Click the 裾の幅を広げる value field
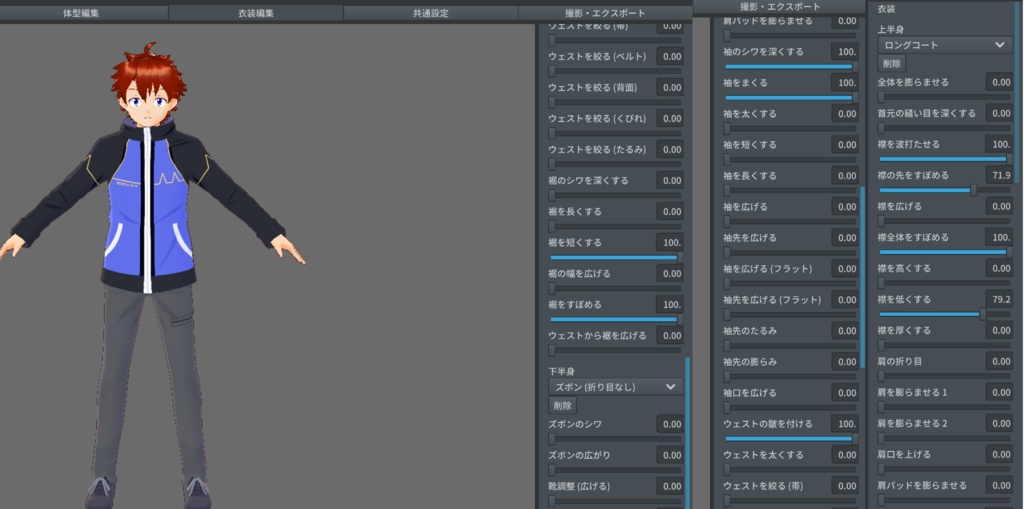The width and height of the screenshot is (1024, 509). click(670, 274)
